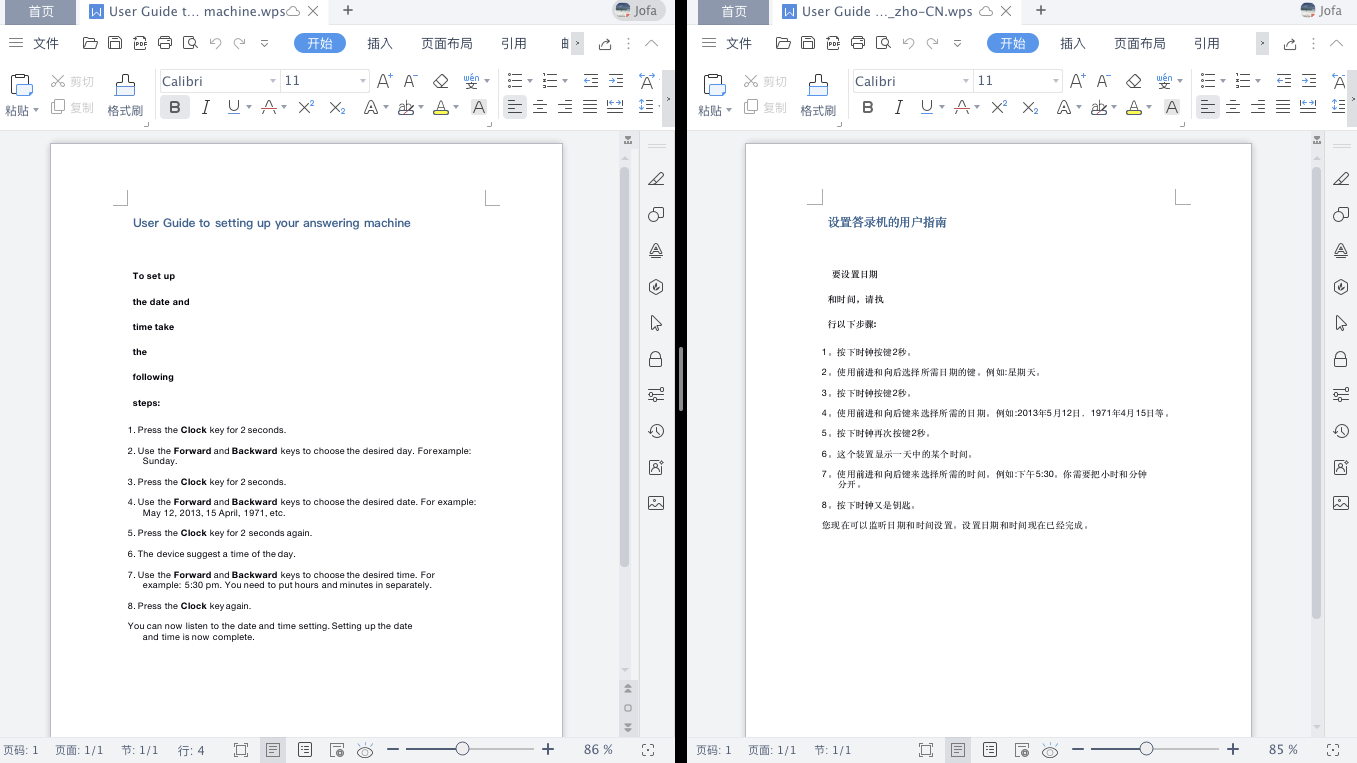Viewport: 1357px width, 763px height.
Task: Click 剪切 button in left window
Action: point(72,81)
